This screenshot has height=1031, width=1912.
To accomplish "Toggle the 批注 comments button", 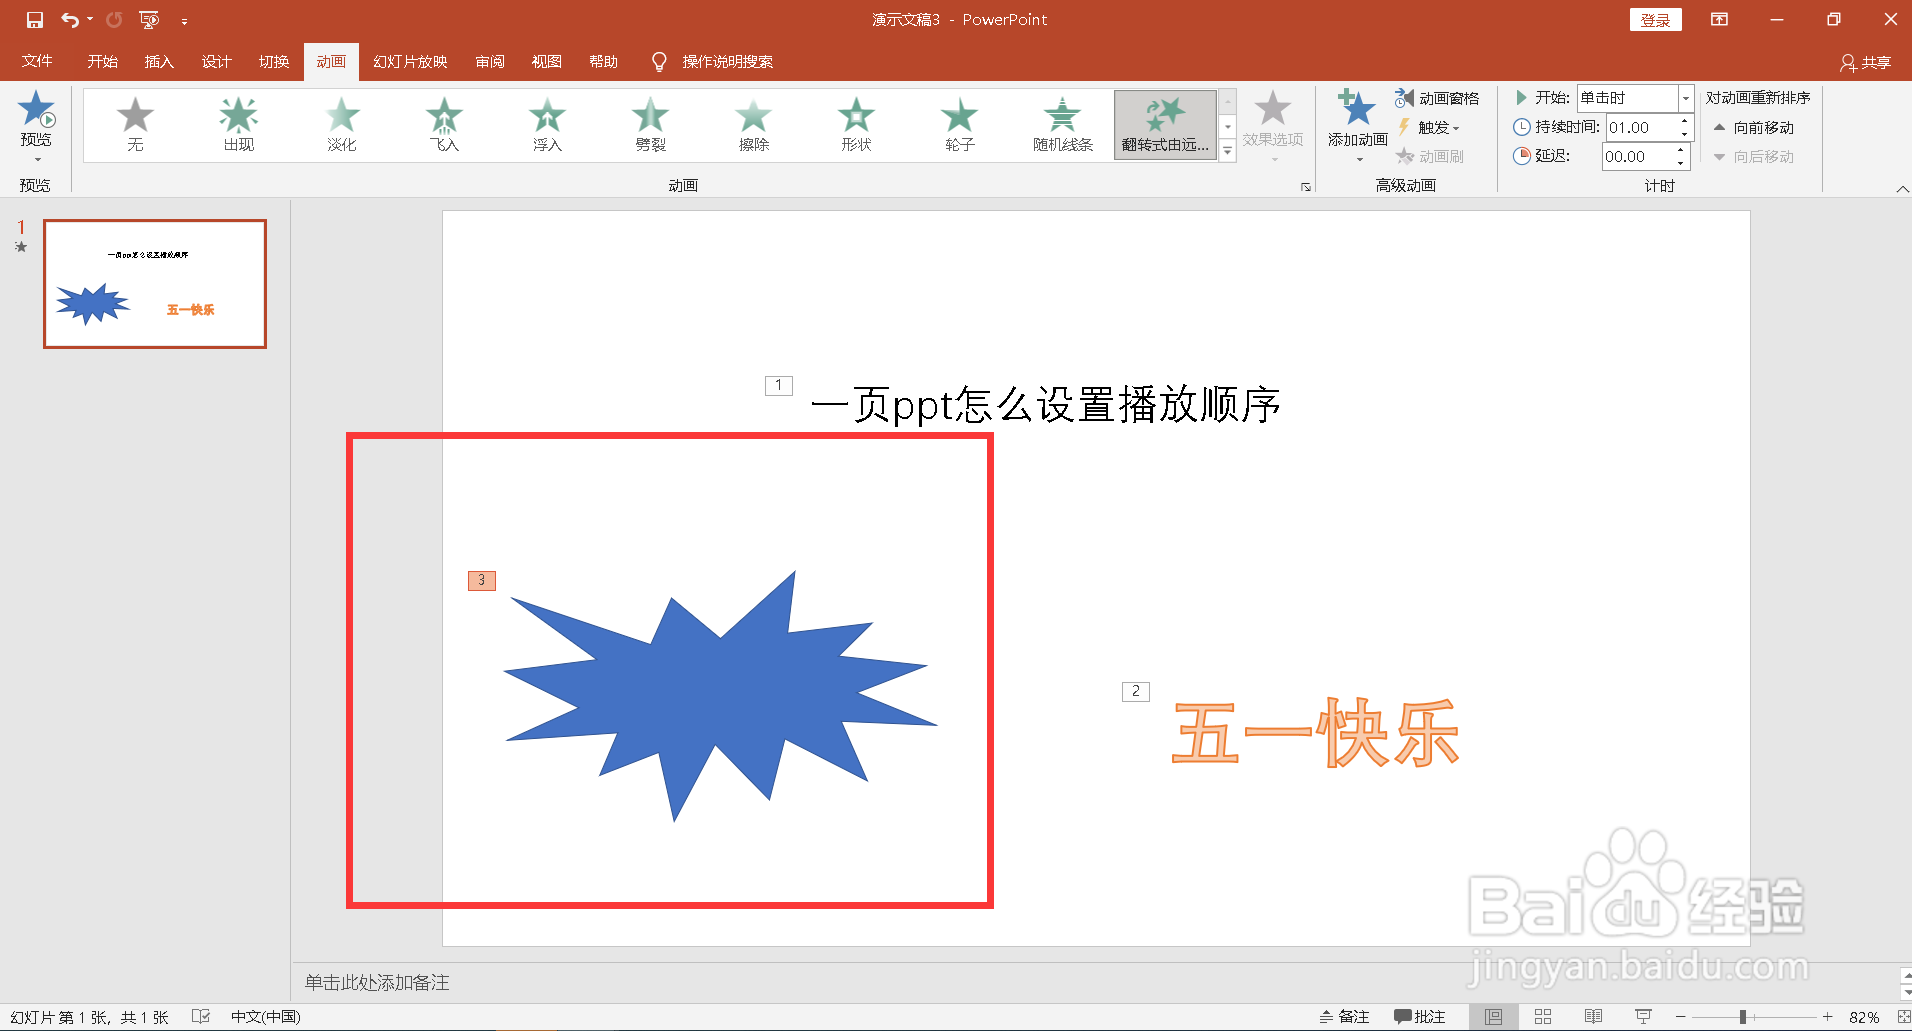I will pyautogui.click(x=1420, y=1017).
